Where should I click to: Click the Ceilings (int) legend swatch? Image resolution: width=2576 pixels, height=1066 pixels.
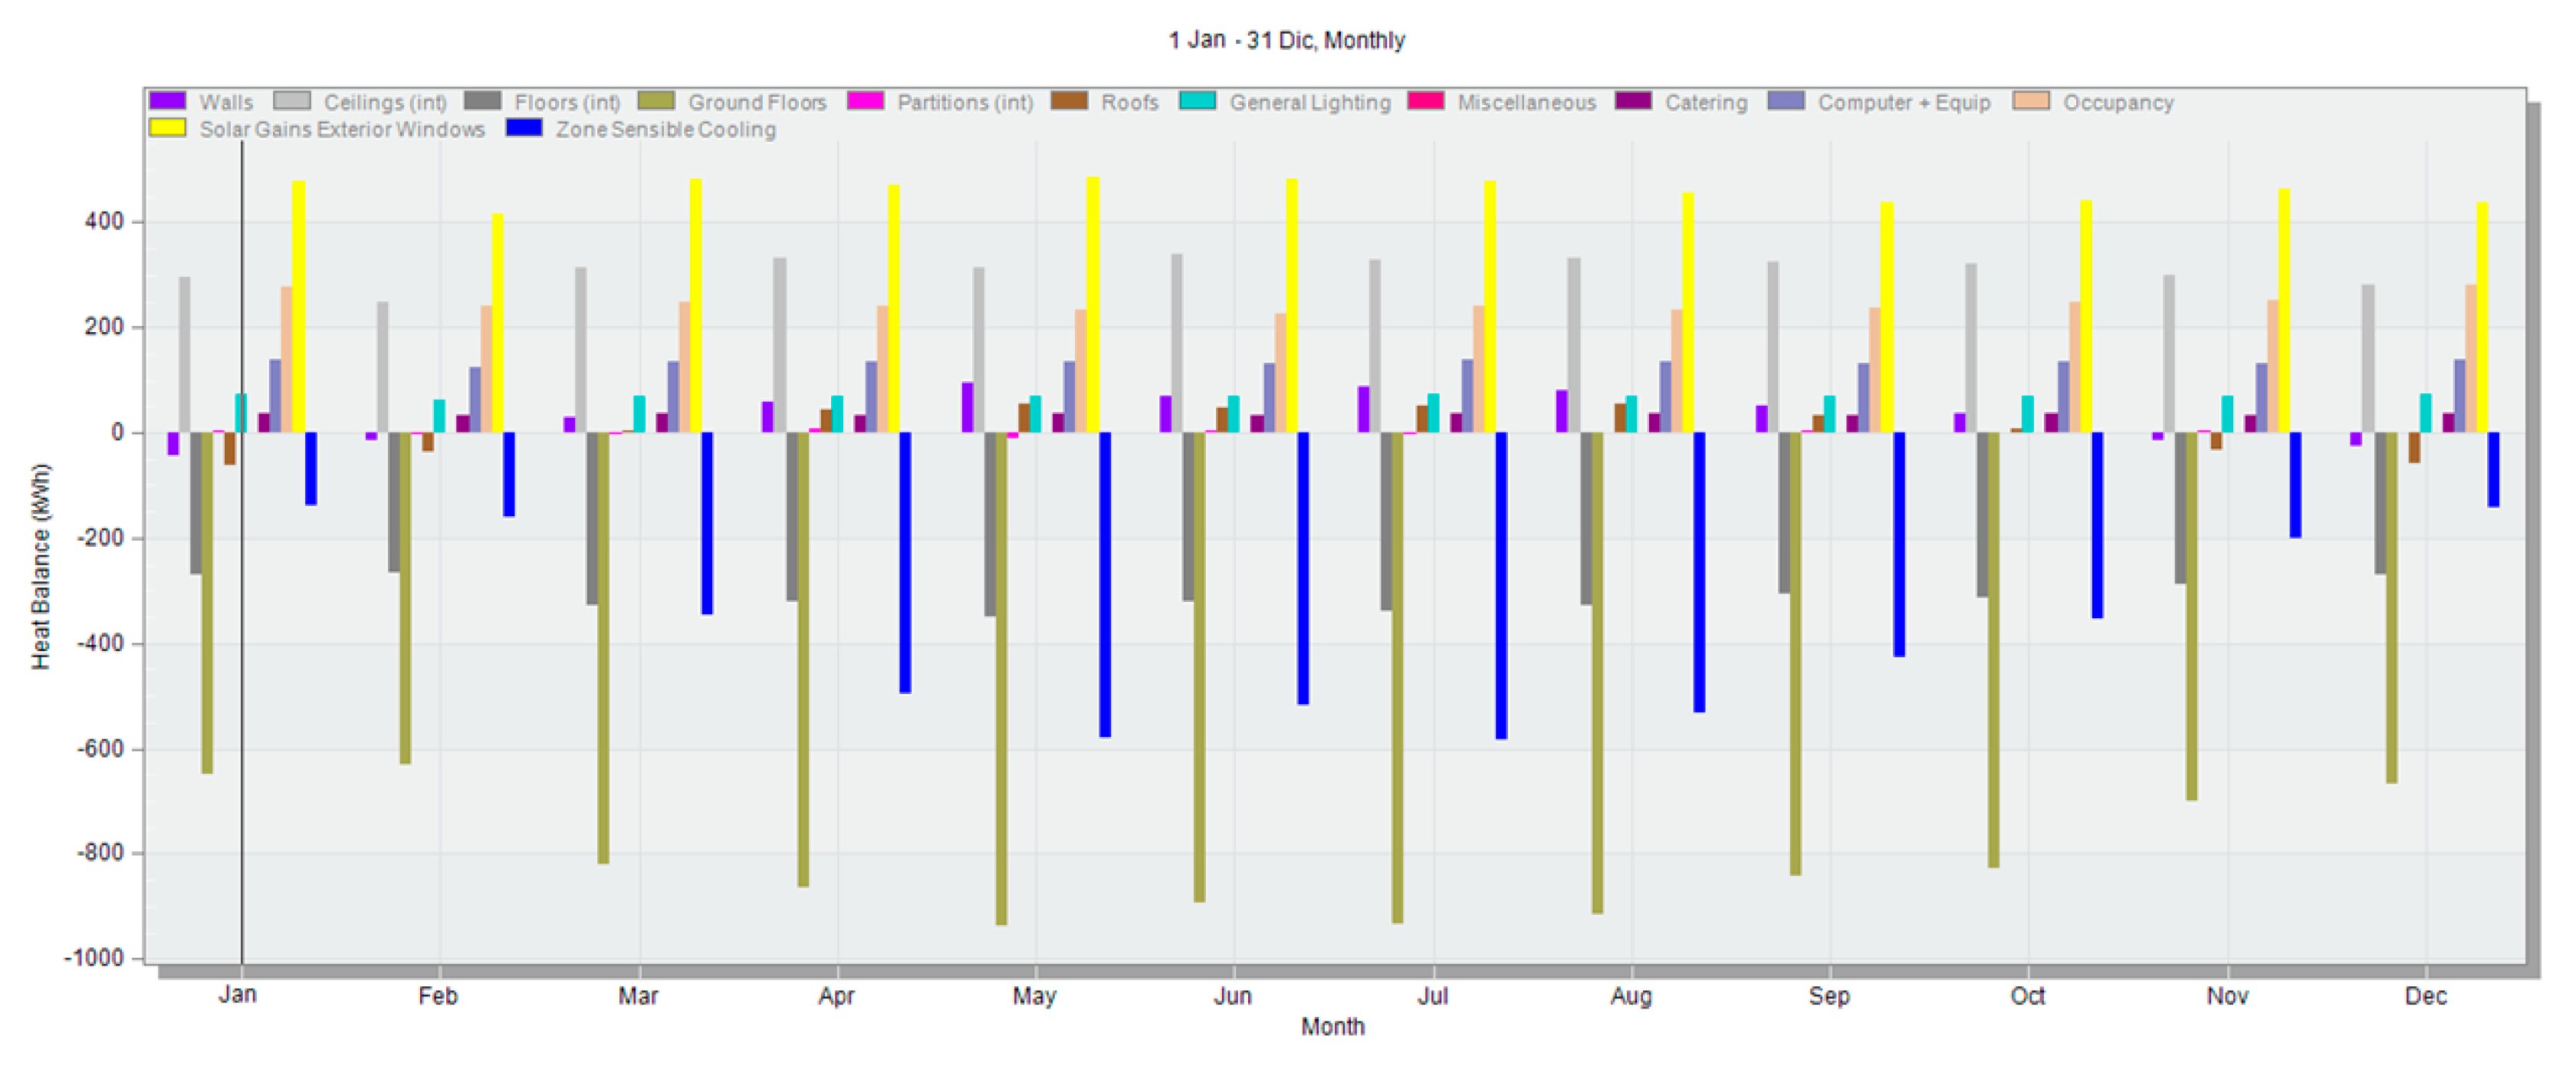coord(291,101)
